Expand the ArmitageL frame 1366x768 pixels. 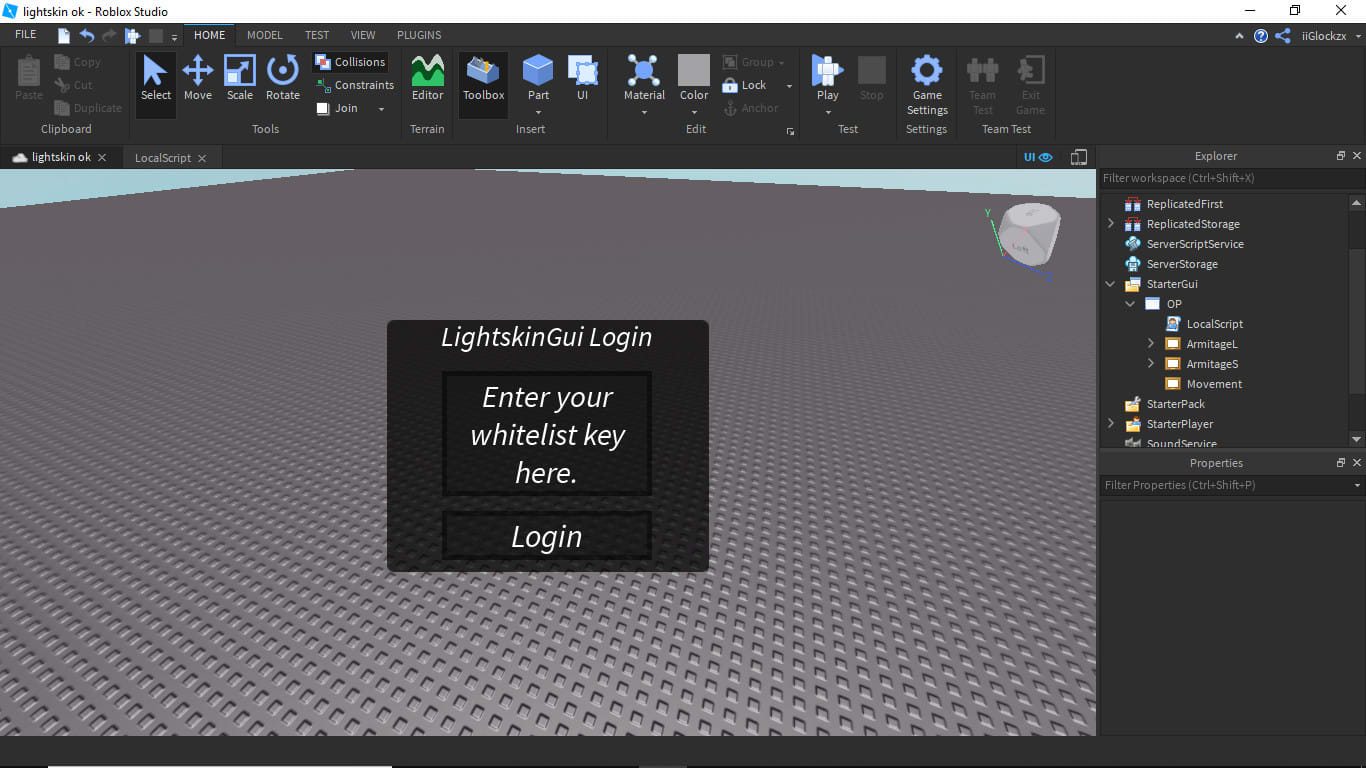(1151, 344)
